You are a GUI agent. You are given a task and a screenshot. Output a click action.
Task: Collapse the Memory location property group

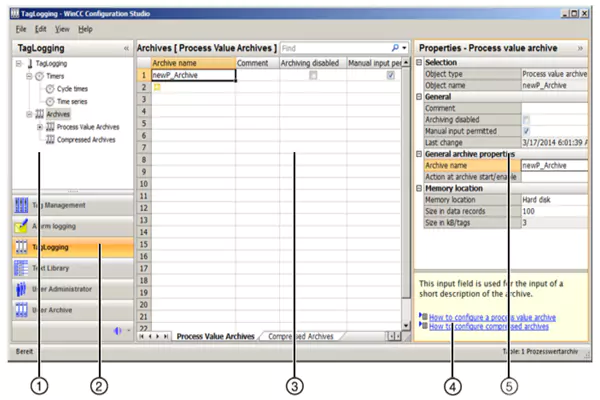pyautogui.click(x=419, y=188)
